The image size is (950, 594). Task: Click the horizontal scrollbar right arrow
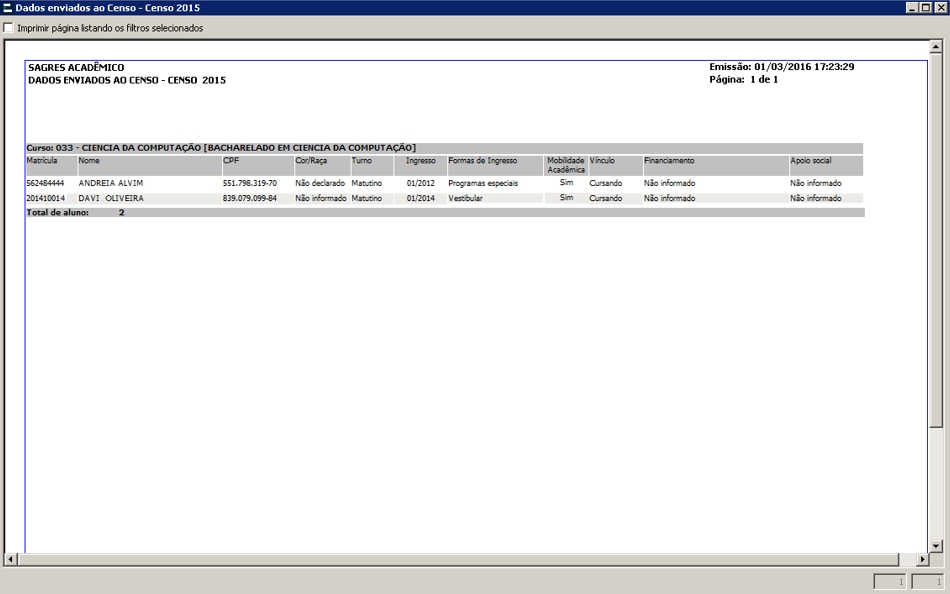click(x=923, y=560)
